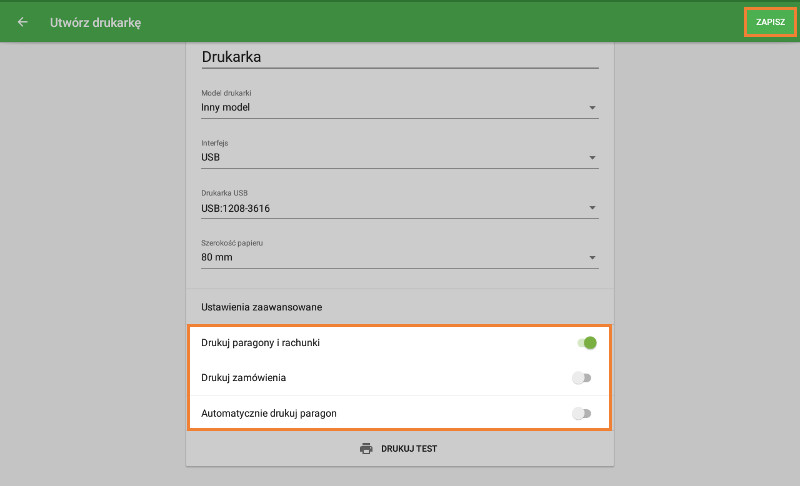Turn on Automatycznie drukuj paragon switch
800x486 pixels.
point(581,413)
